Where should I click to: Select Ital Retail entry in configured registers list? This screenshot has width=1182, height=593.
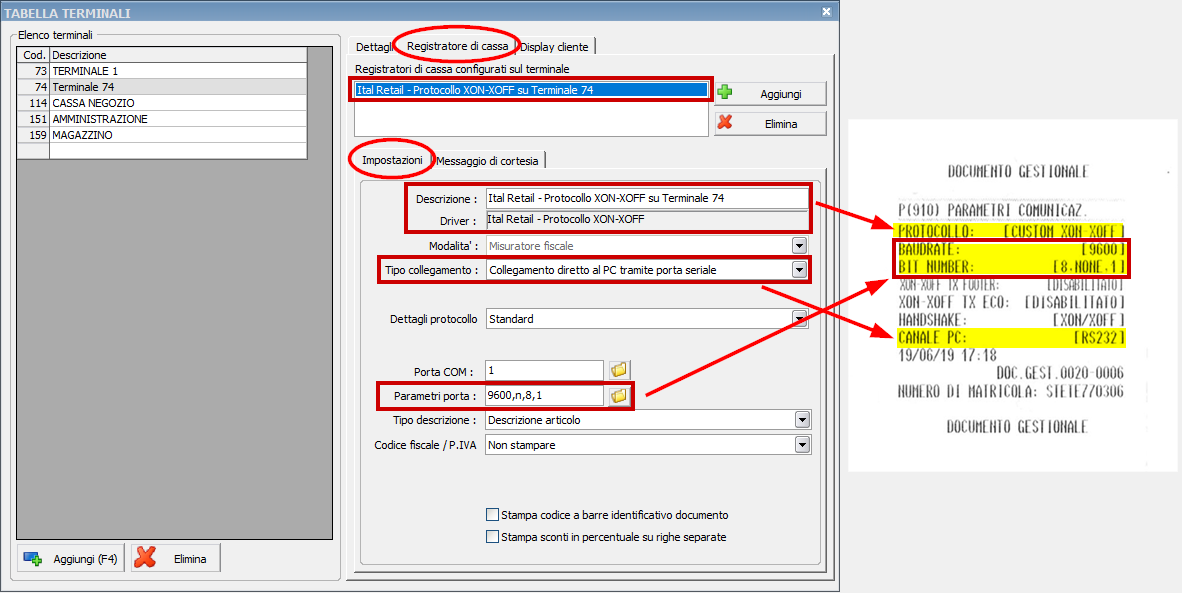pyautogui.click(x=530, y=90)
